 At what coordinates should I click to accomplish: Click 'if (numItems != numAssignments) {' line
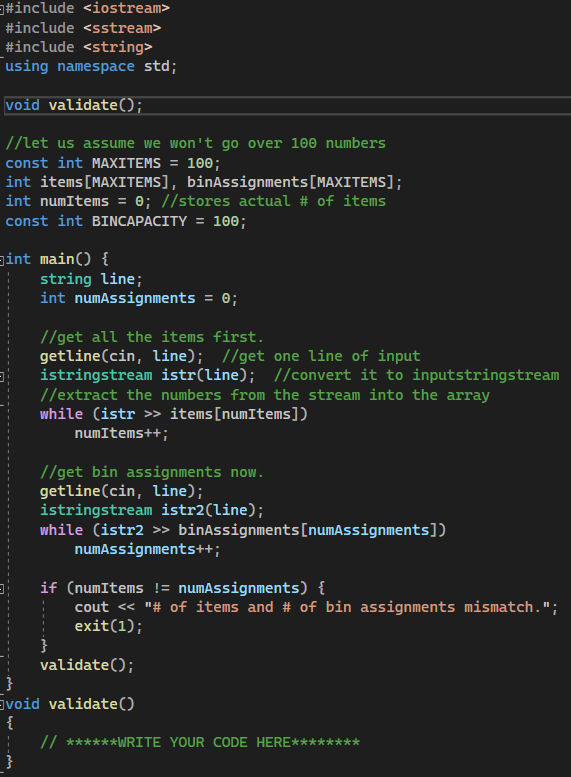182,588
